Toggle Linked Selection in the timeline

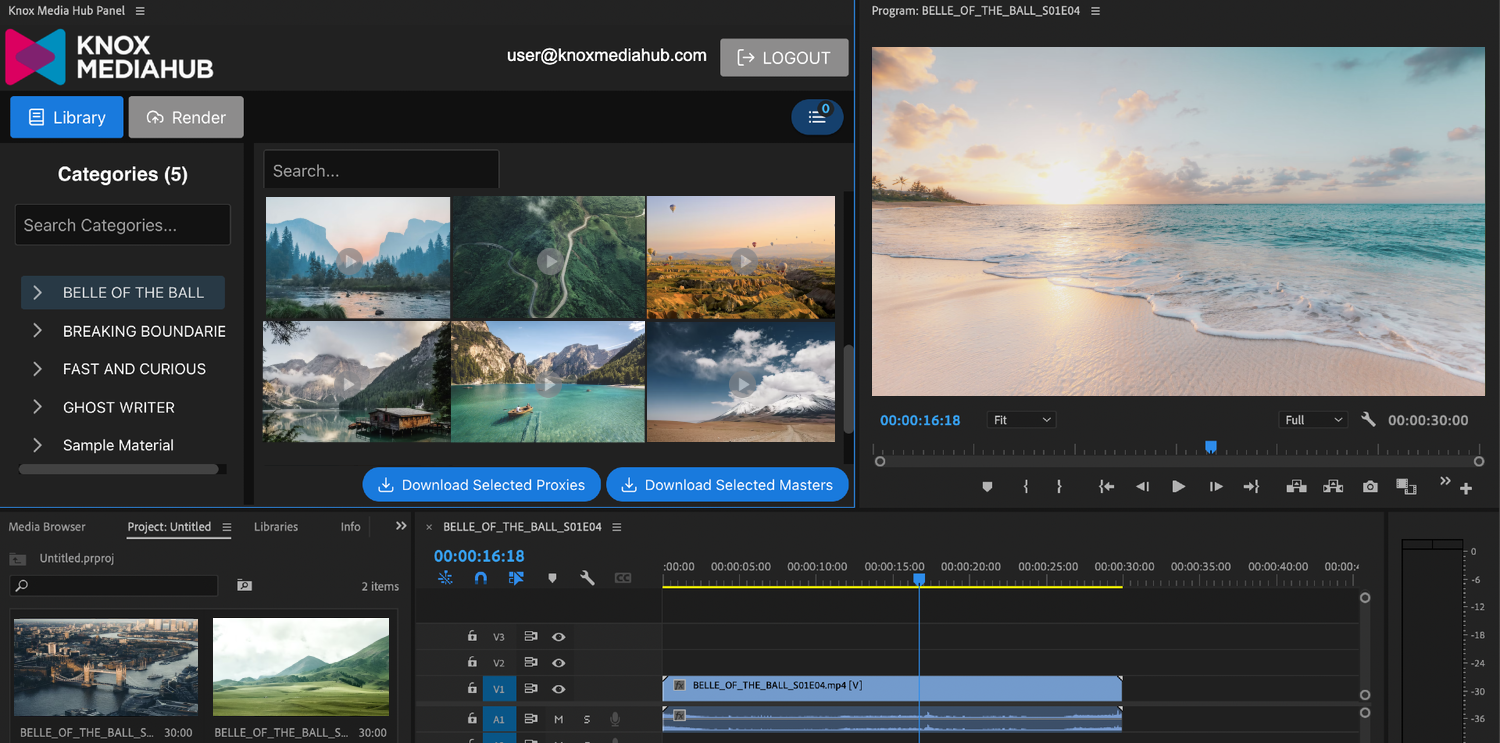coord(516,578)
